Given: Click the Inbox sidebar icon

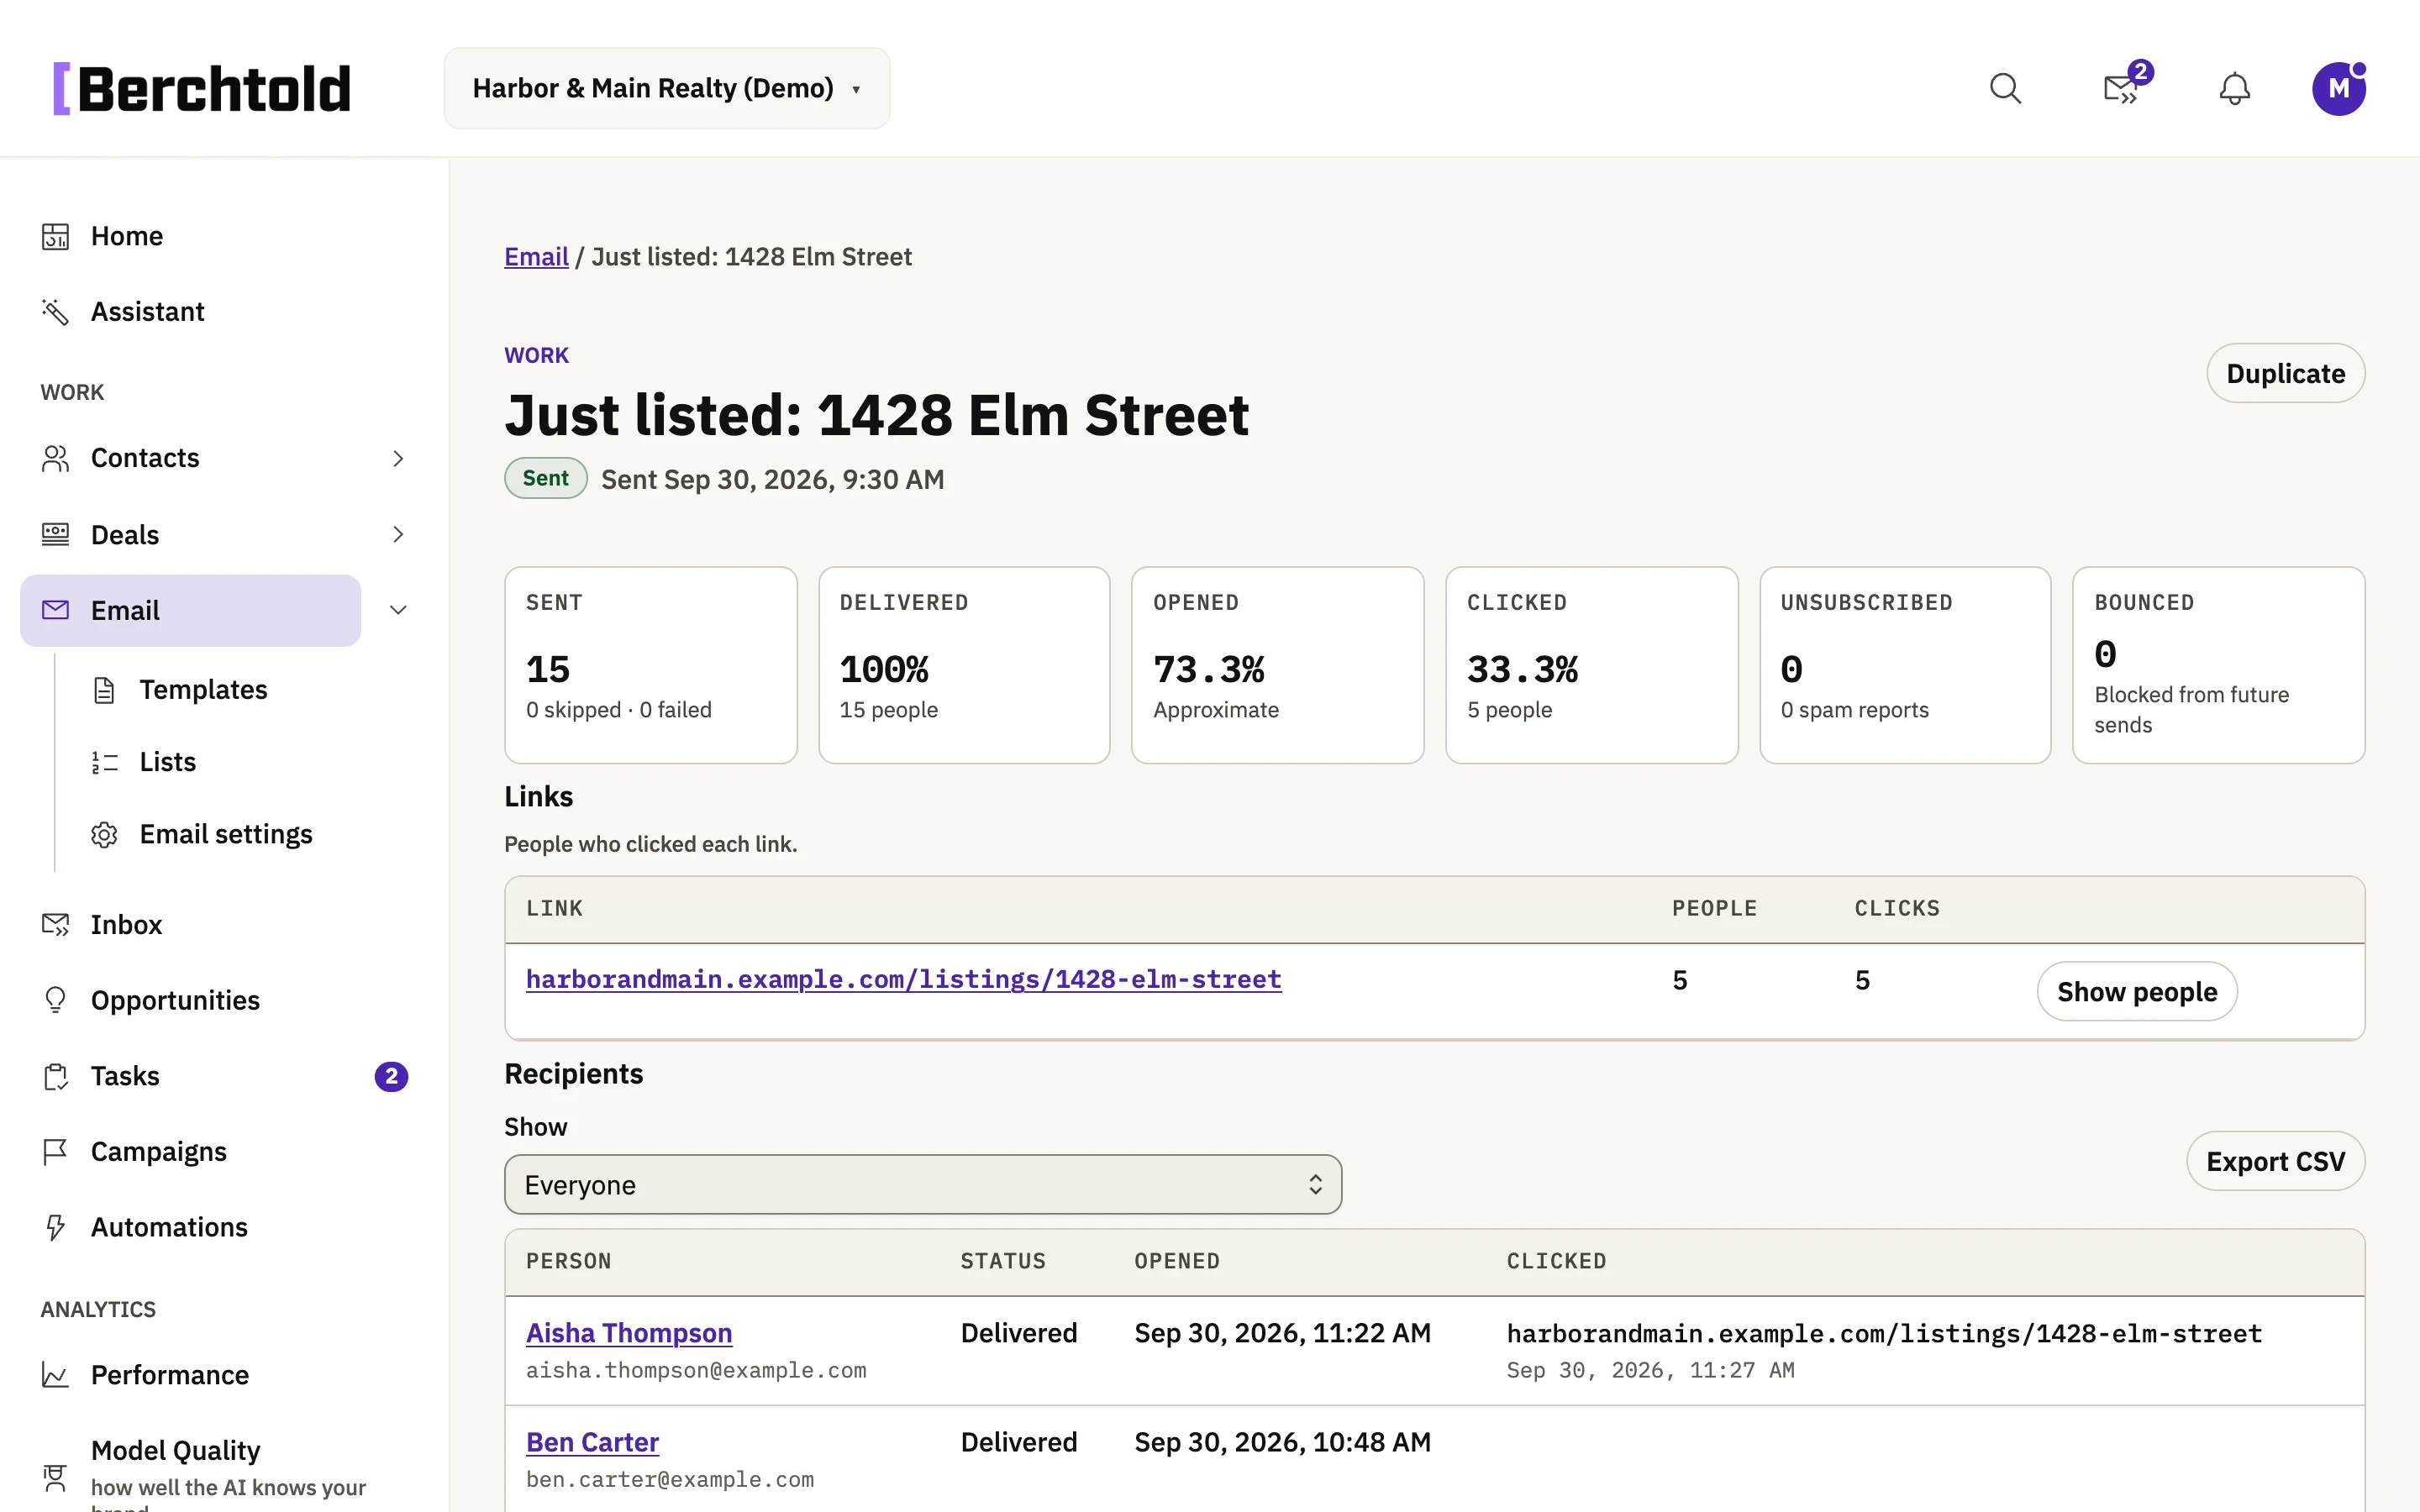Looking at the screenshot, I should [55, 924].
